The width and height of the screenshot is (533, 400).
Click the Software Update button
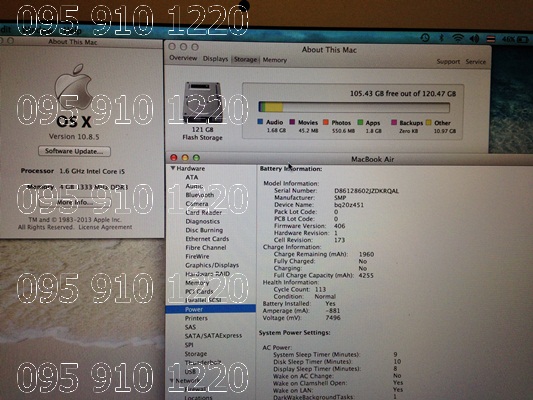pyautogui.click(x=74, y=151)
